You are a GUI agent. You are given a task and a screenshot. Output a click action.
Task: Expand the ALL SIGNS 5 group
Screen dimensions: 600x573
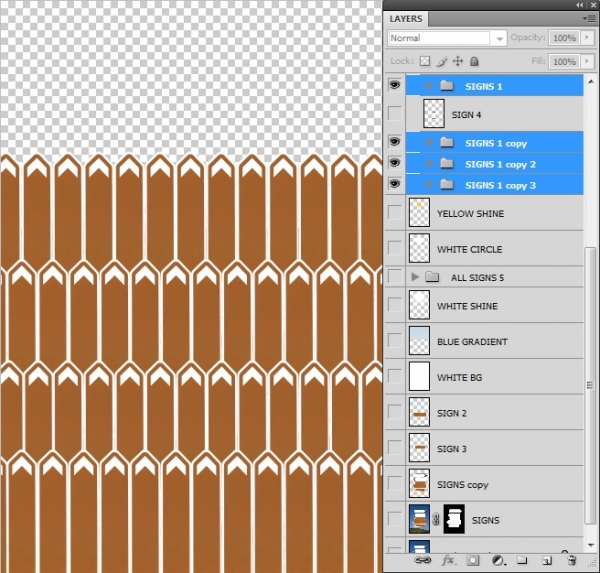415,277
